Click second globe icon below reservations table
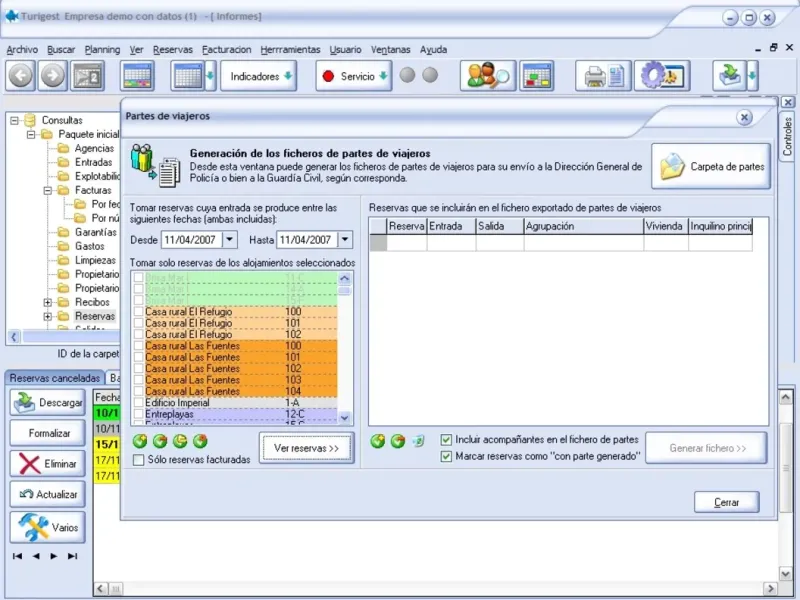The height and width of the screenshot is (600, 800). pos(397,441)
